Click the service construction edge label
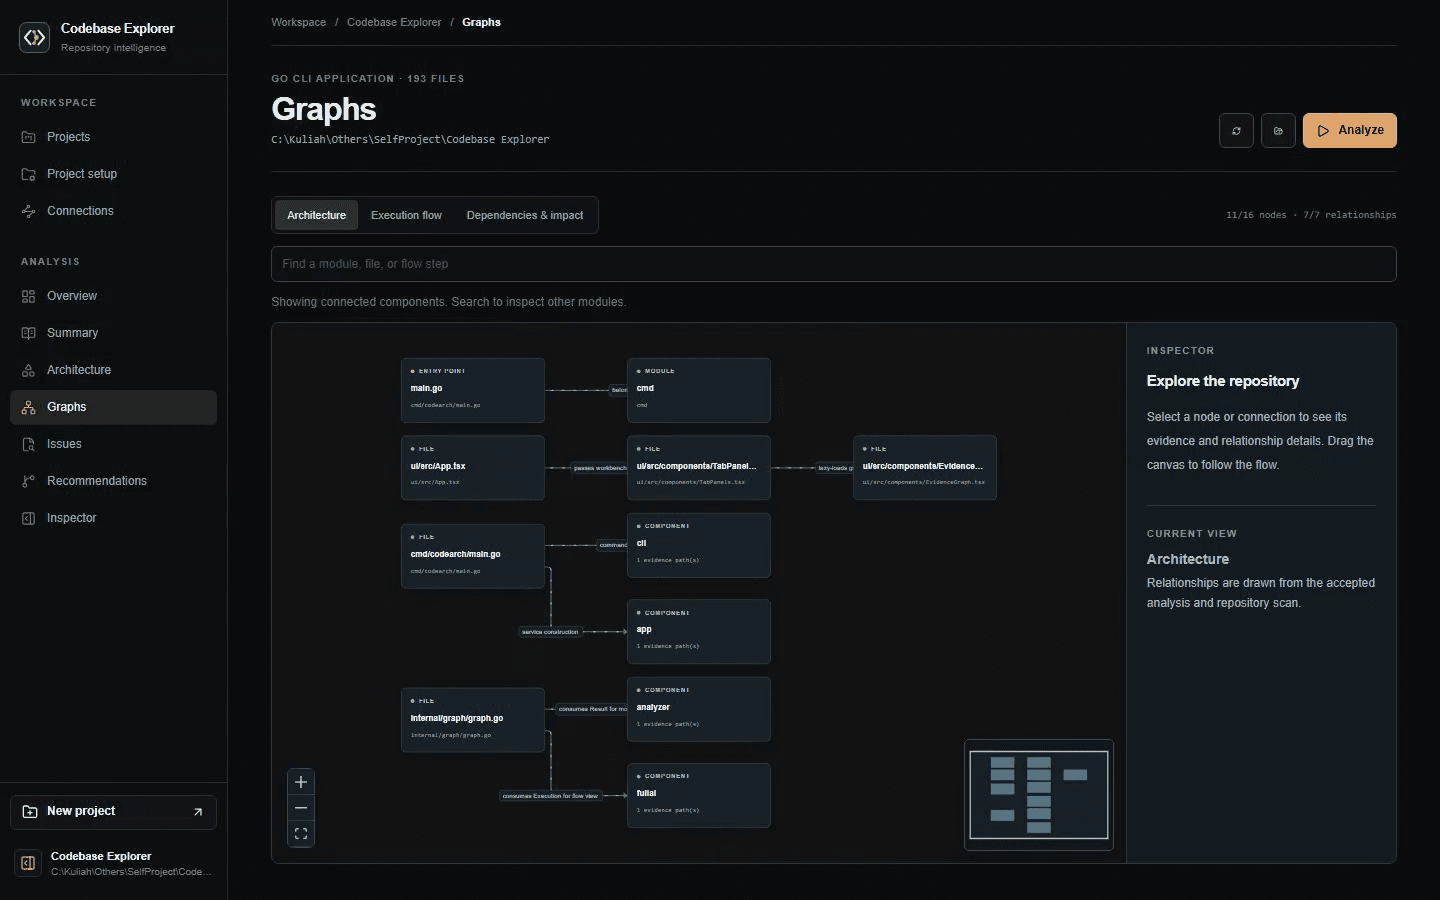1440x900 pixels. point(550,632)
